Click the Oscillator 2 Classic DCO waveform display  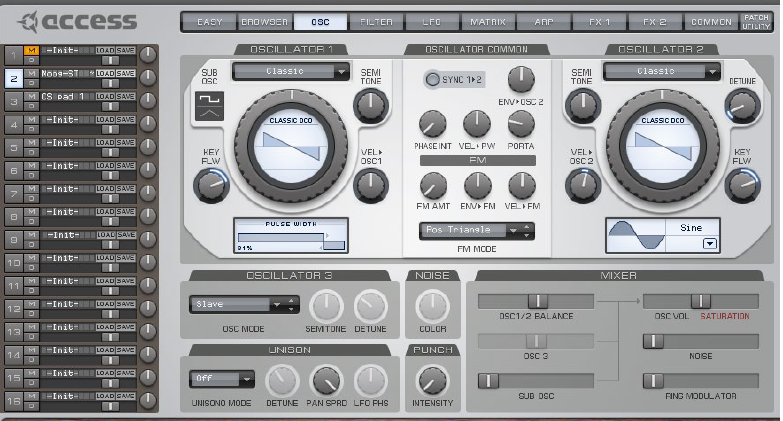point(663,147)
